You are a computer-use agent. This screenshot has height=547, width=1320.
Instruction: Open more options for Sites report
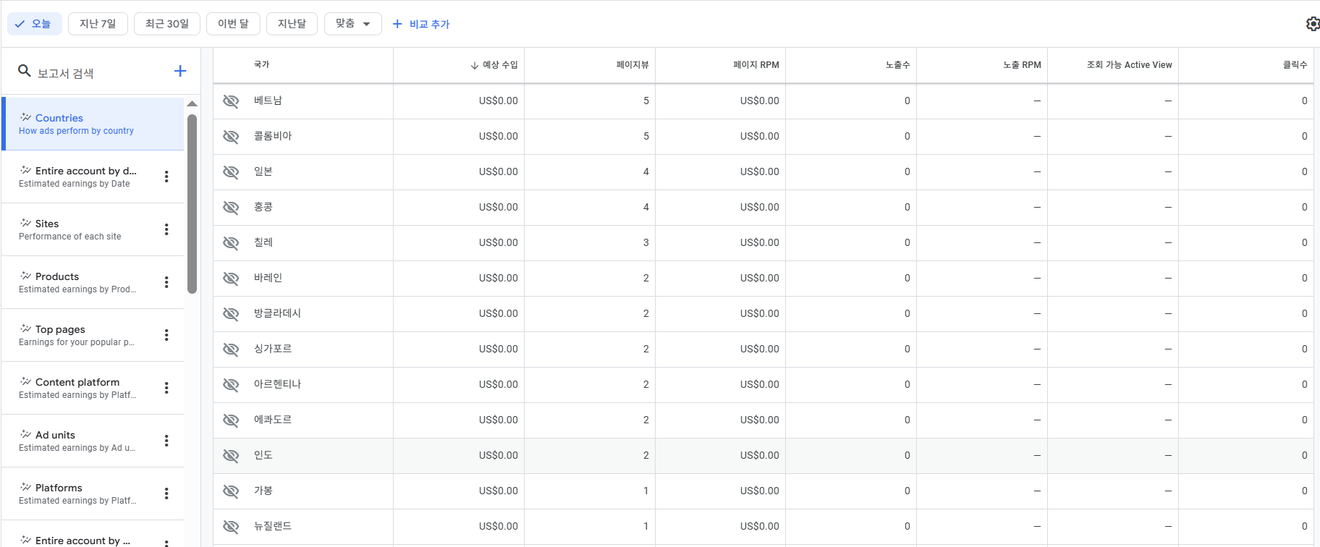tap(166, 230)
